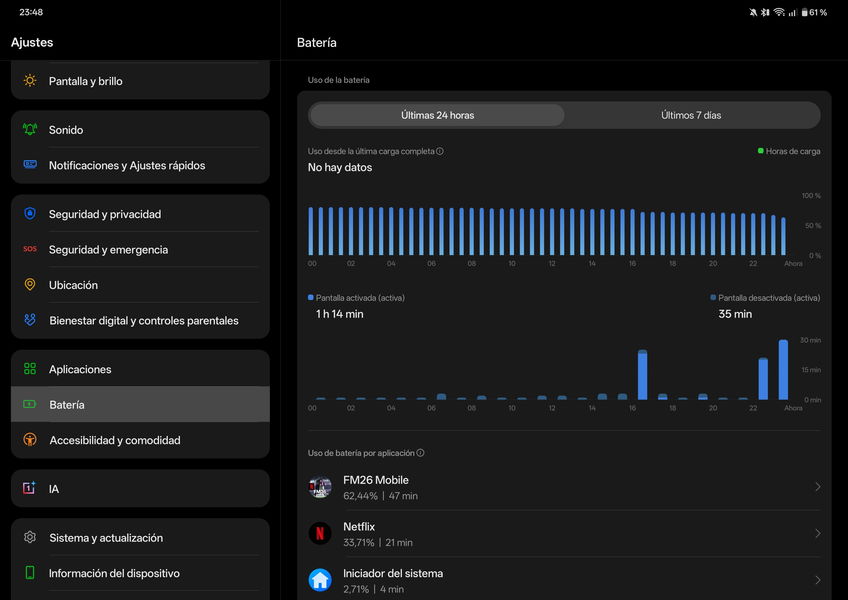
Task: Tap the Netflix app icon
Action: tap(320, 534)
